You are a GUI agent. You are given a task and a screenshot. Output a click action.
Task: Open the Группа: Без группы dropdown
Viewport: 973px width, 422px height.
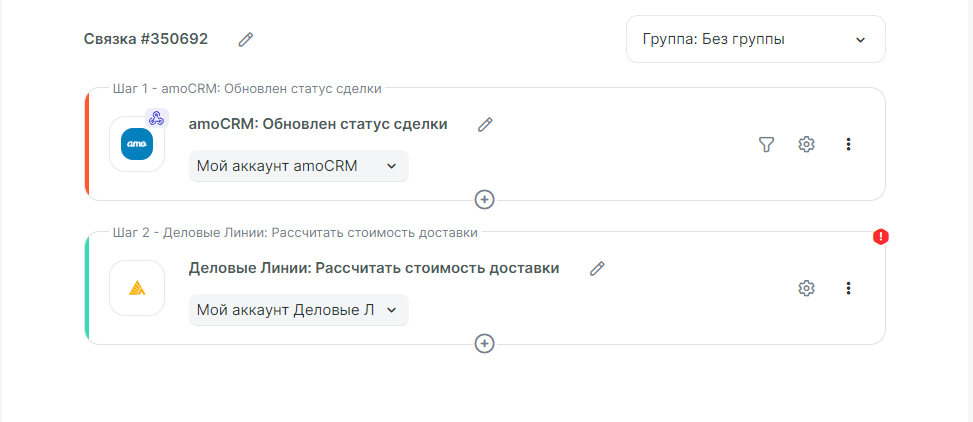click(x=755, y=39)
